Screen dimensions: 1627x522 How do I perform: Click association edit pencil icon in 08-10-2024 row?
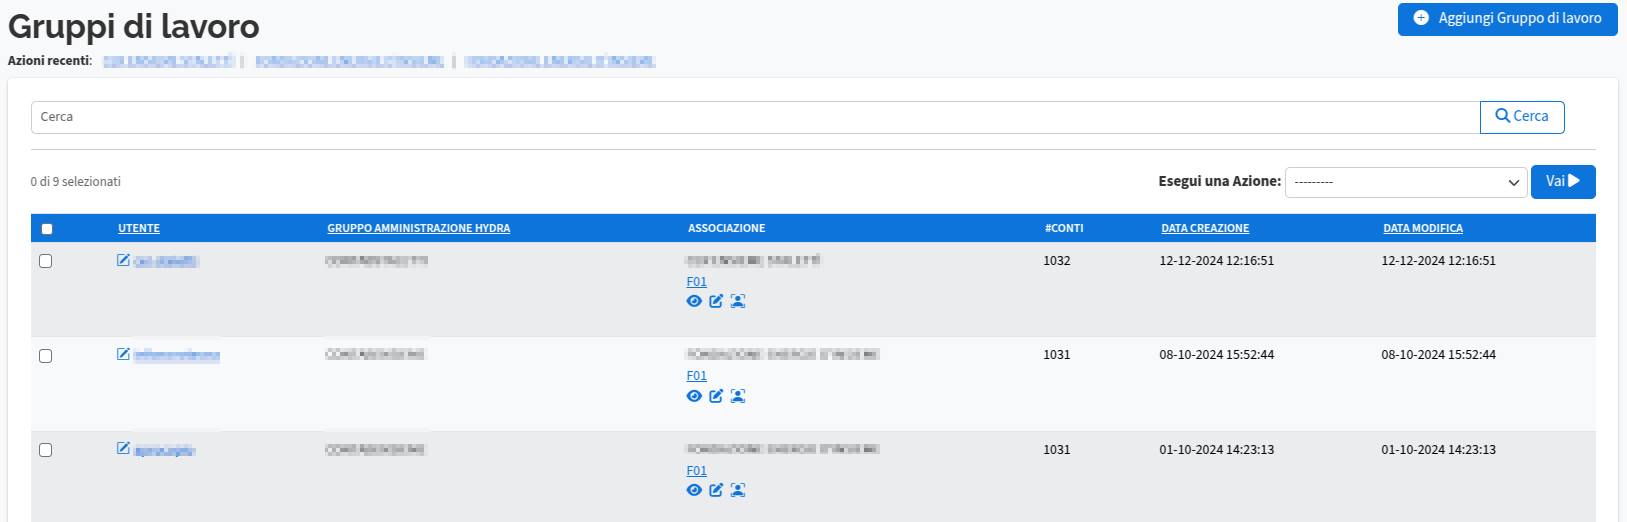(x=716, y=396)
